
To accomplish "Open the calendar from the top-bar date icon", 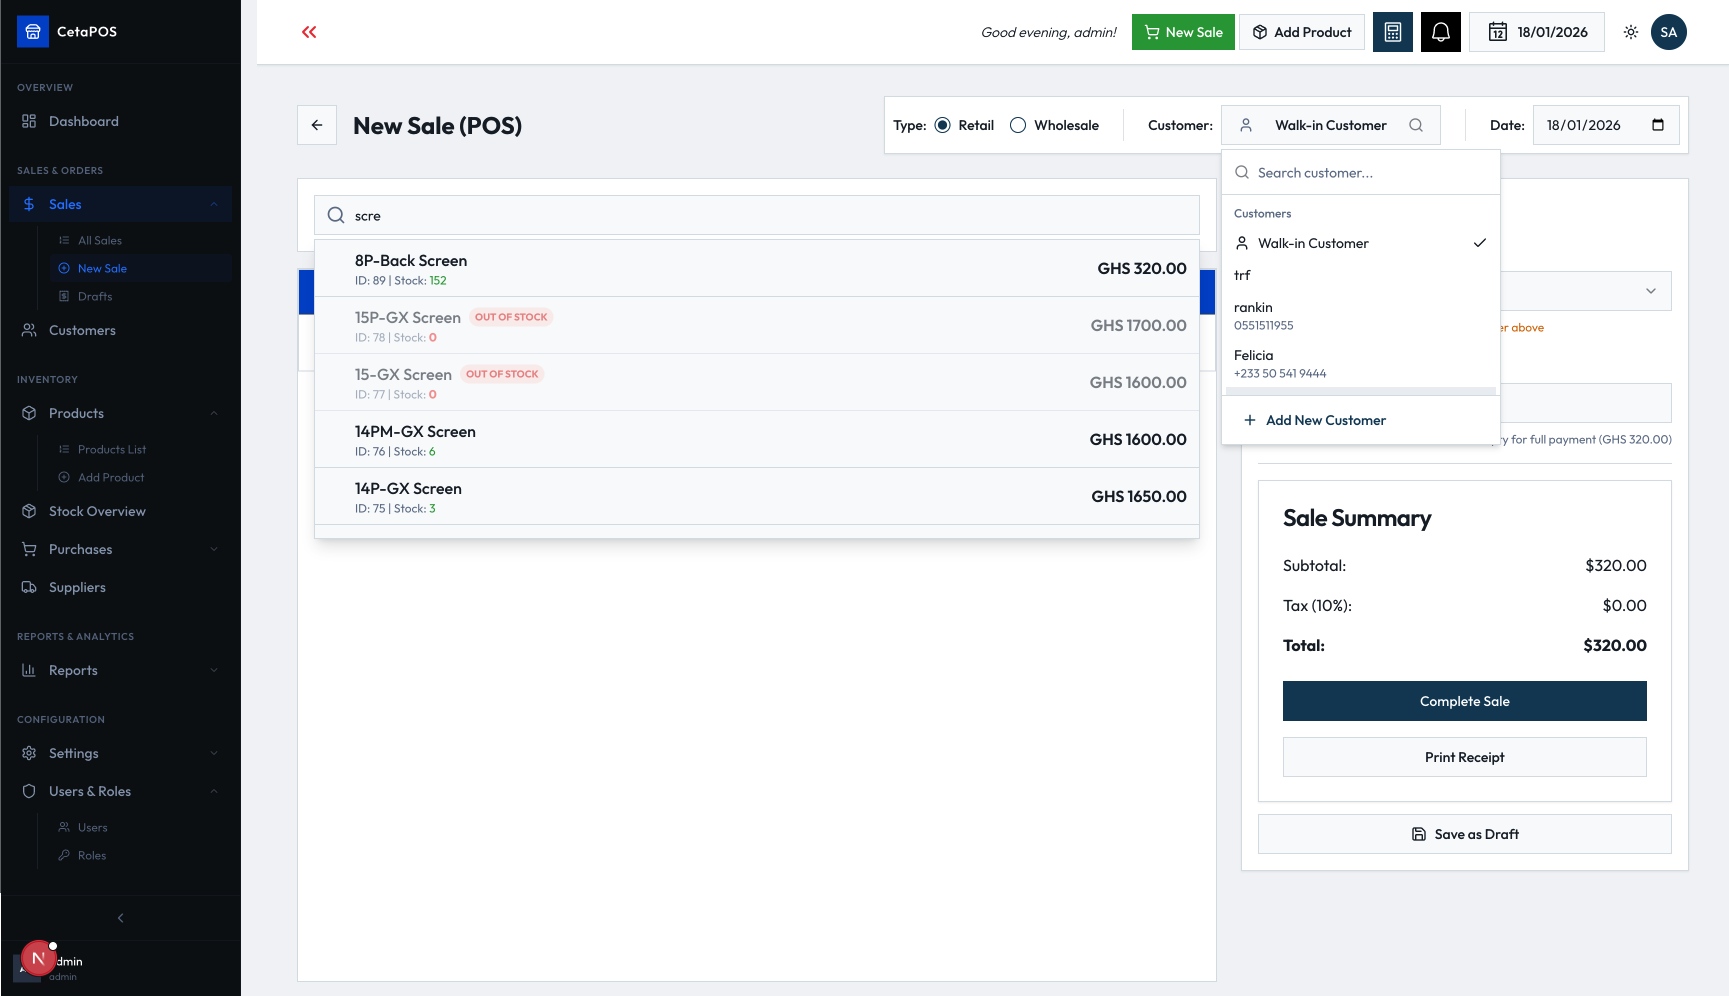I will (1498, 31).
